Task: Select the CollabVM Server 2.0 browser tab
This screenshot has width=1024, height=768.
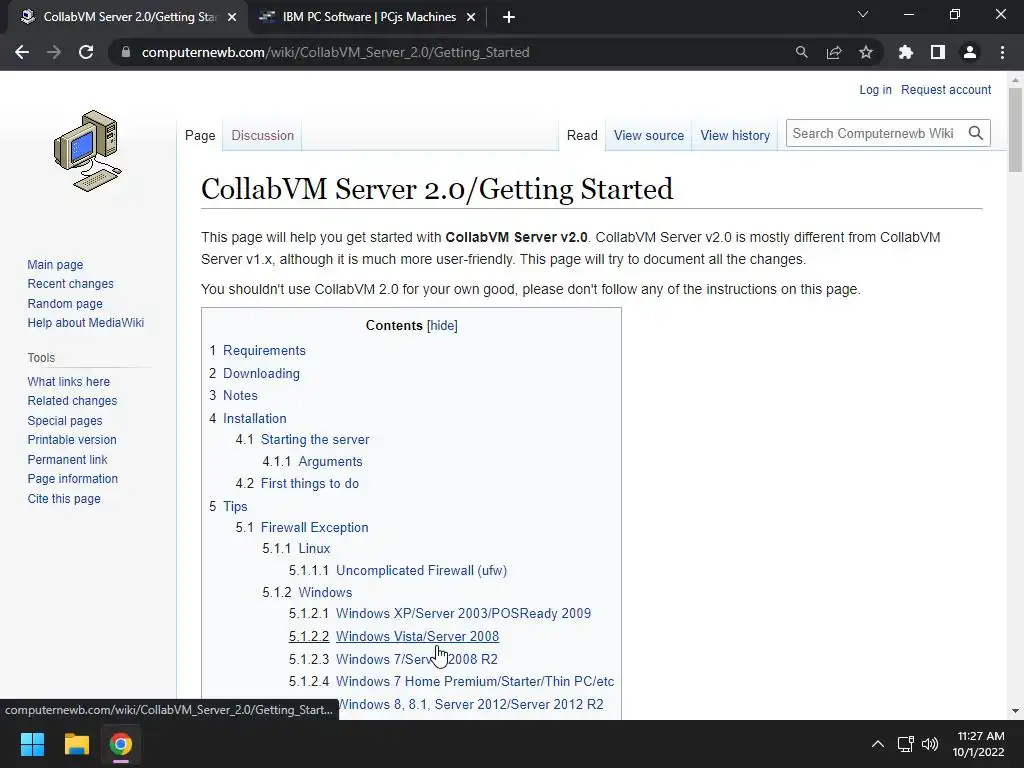Action: click(129, 18)
